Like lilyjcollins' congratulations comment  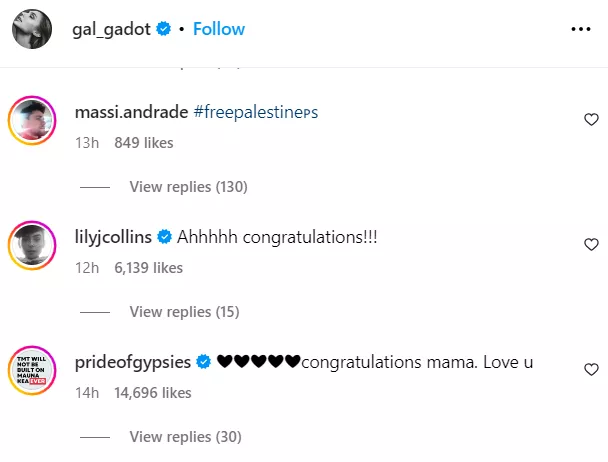[x=590, y=244]
